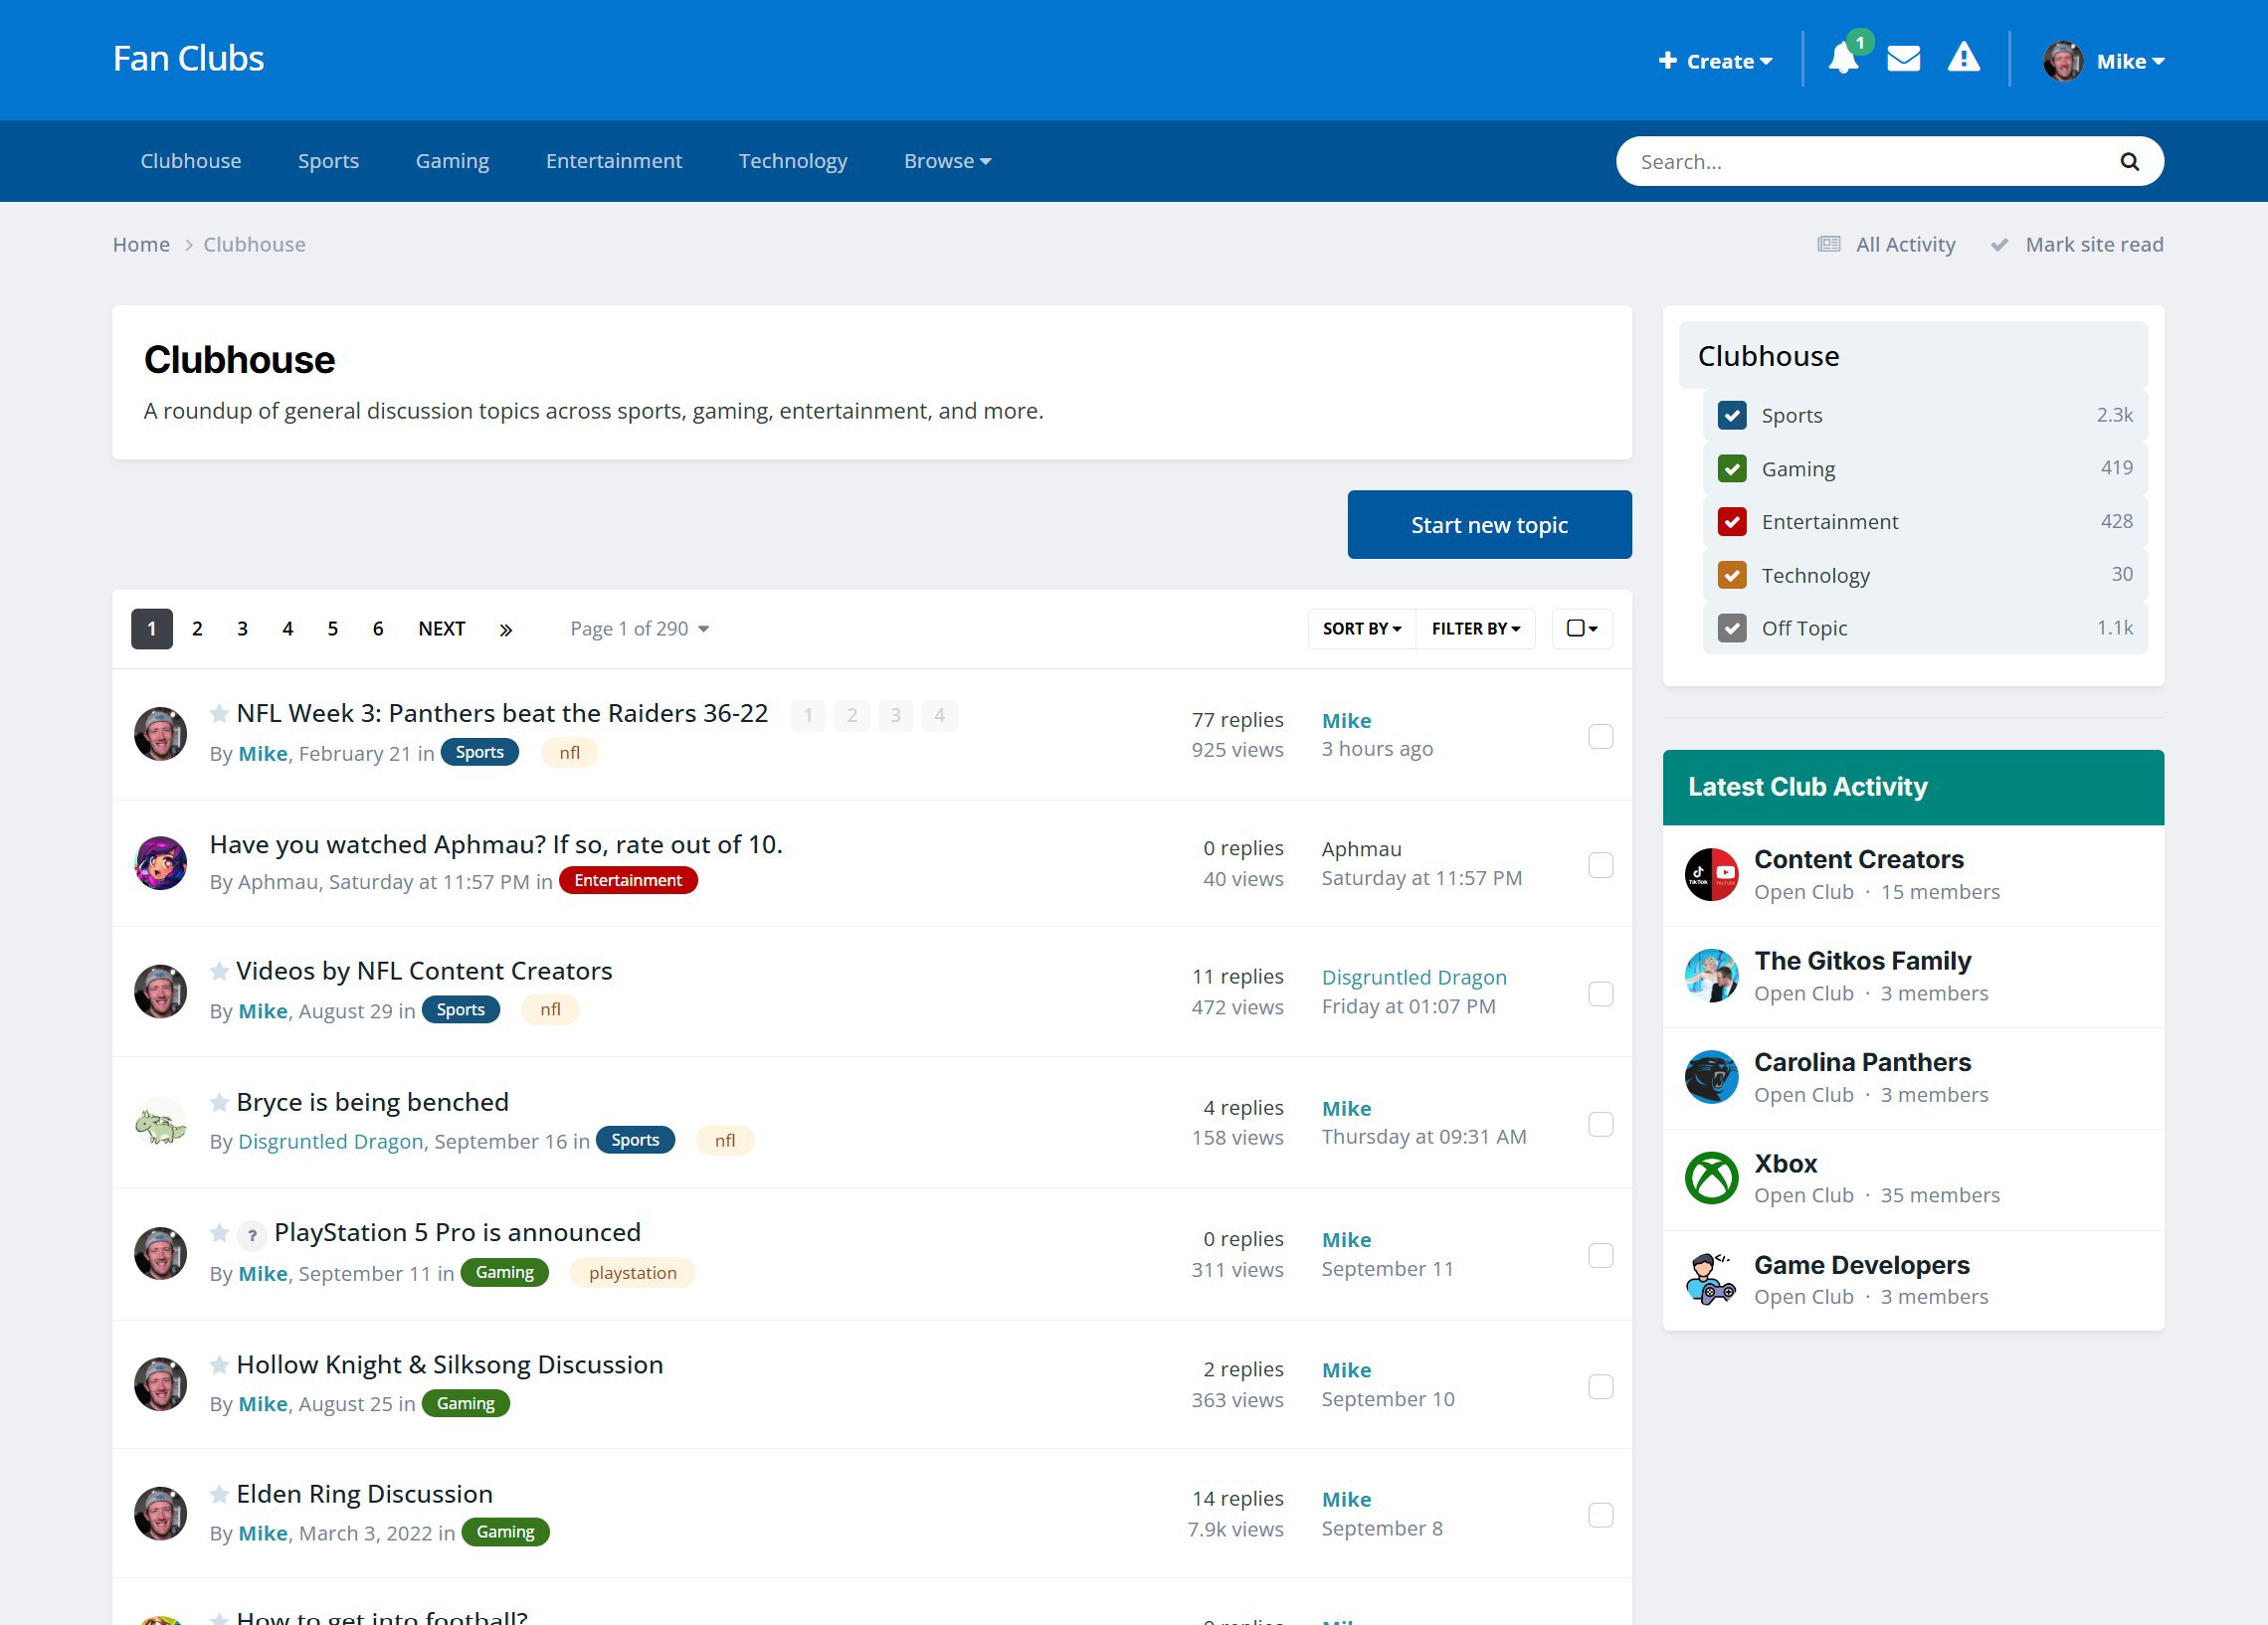This screenshot has width=2268, height=1625.
Task: Open Game Developers club logo
Action: point(1711,1279)
